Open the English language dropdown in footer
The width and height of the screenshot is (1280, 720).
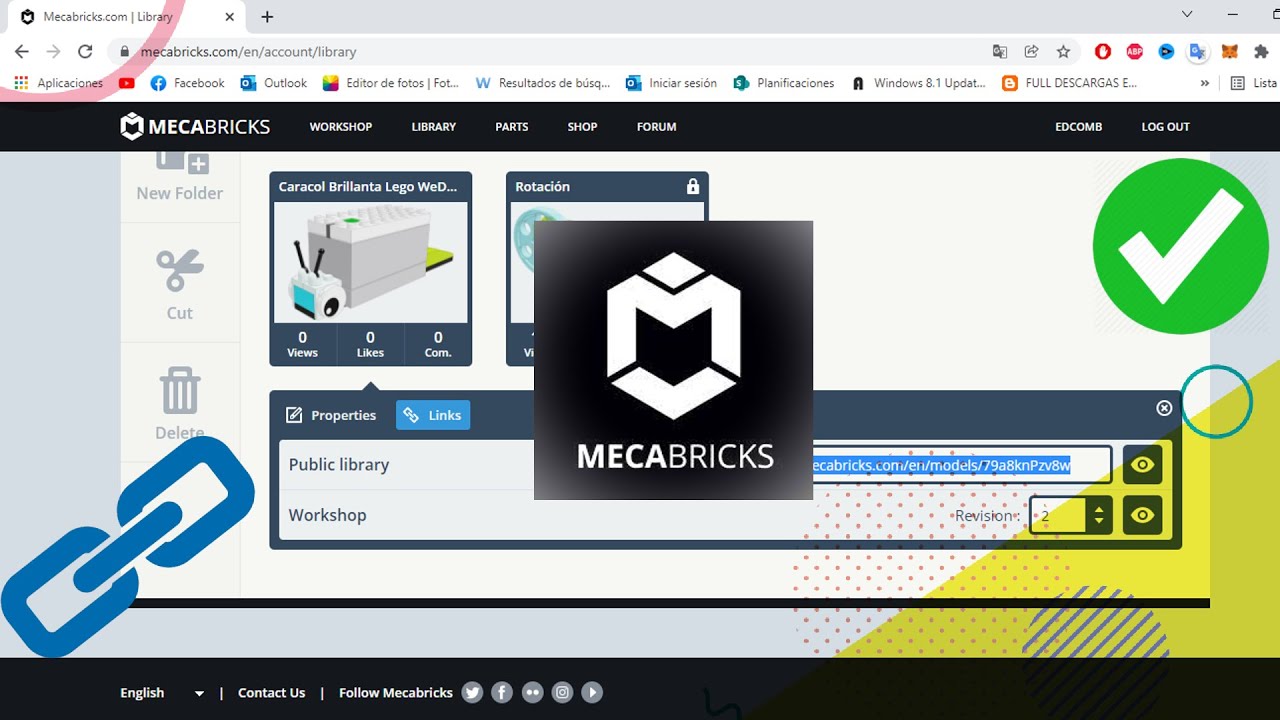[162, 692]
